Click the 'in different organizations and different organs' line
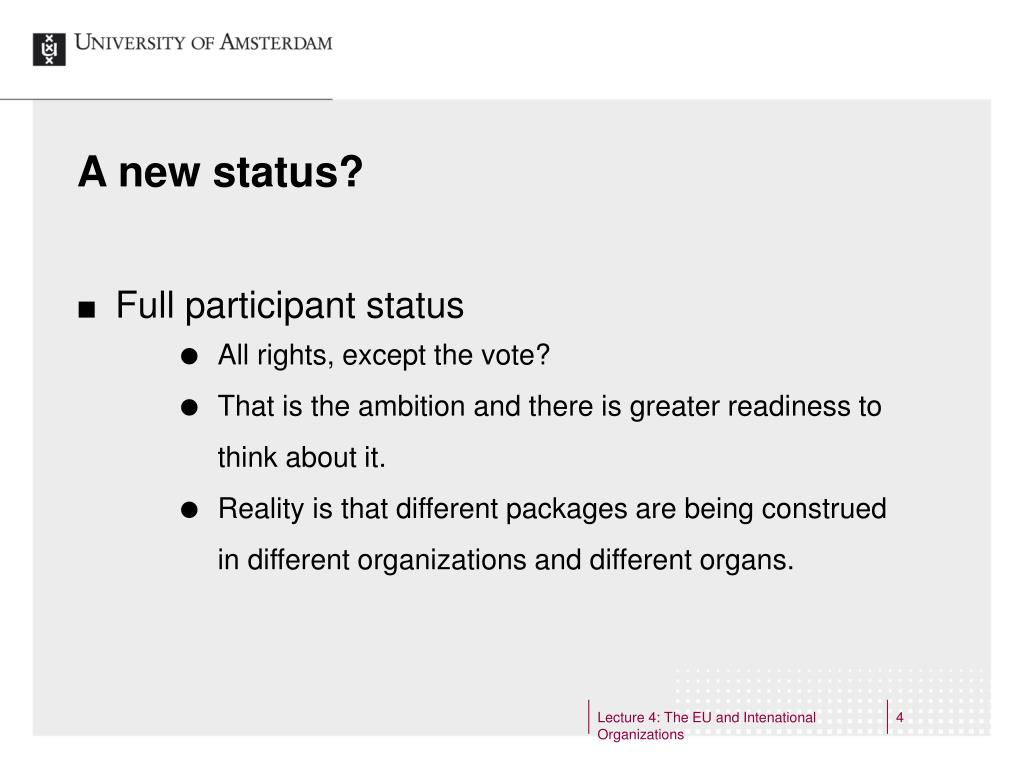The height and width of the screenshot is (768, 1024). 505,560
